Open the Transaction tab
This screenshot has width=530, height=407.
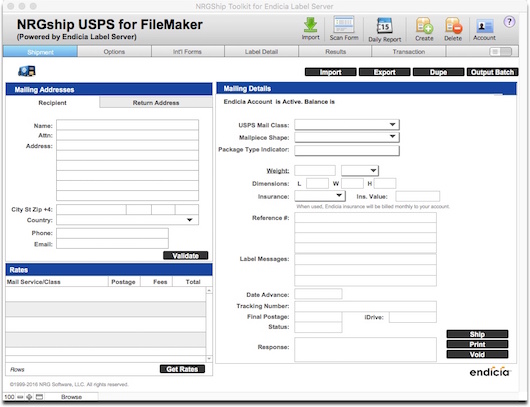tap(409, 52)
